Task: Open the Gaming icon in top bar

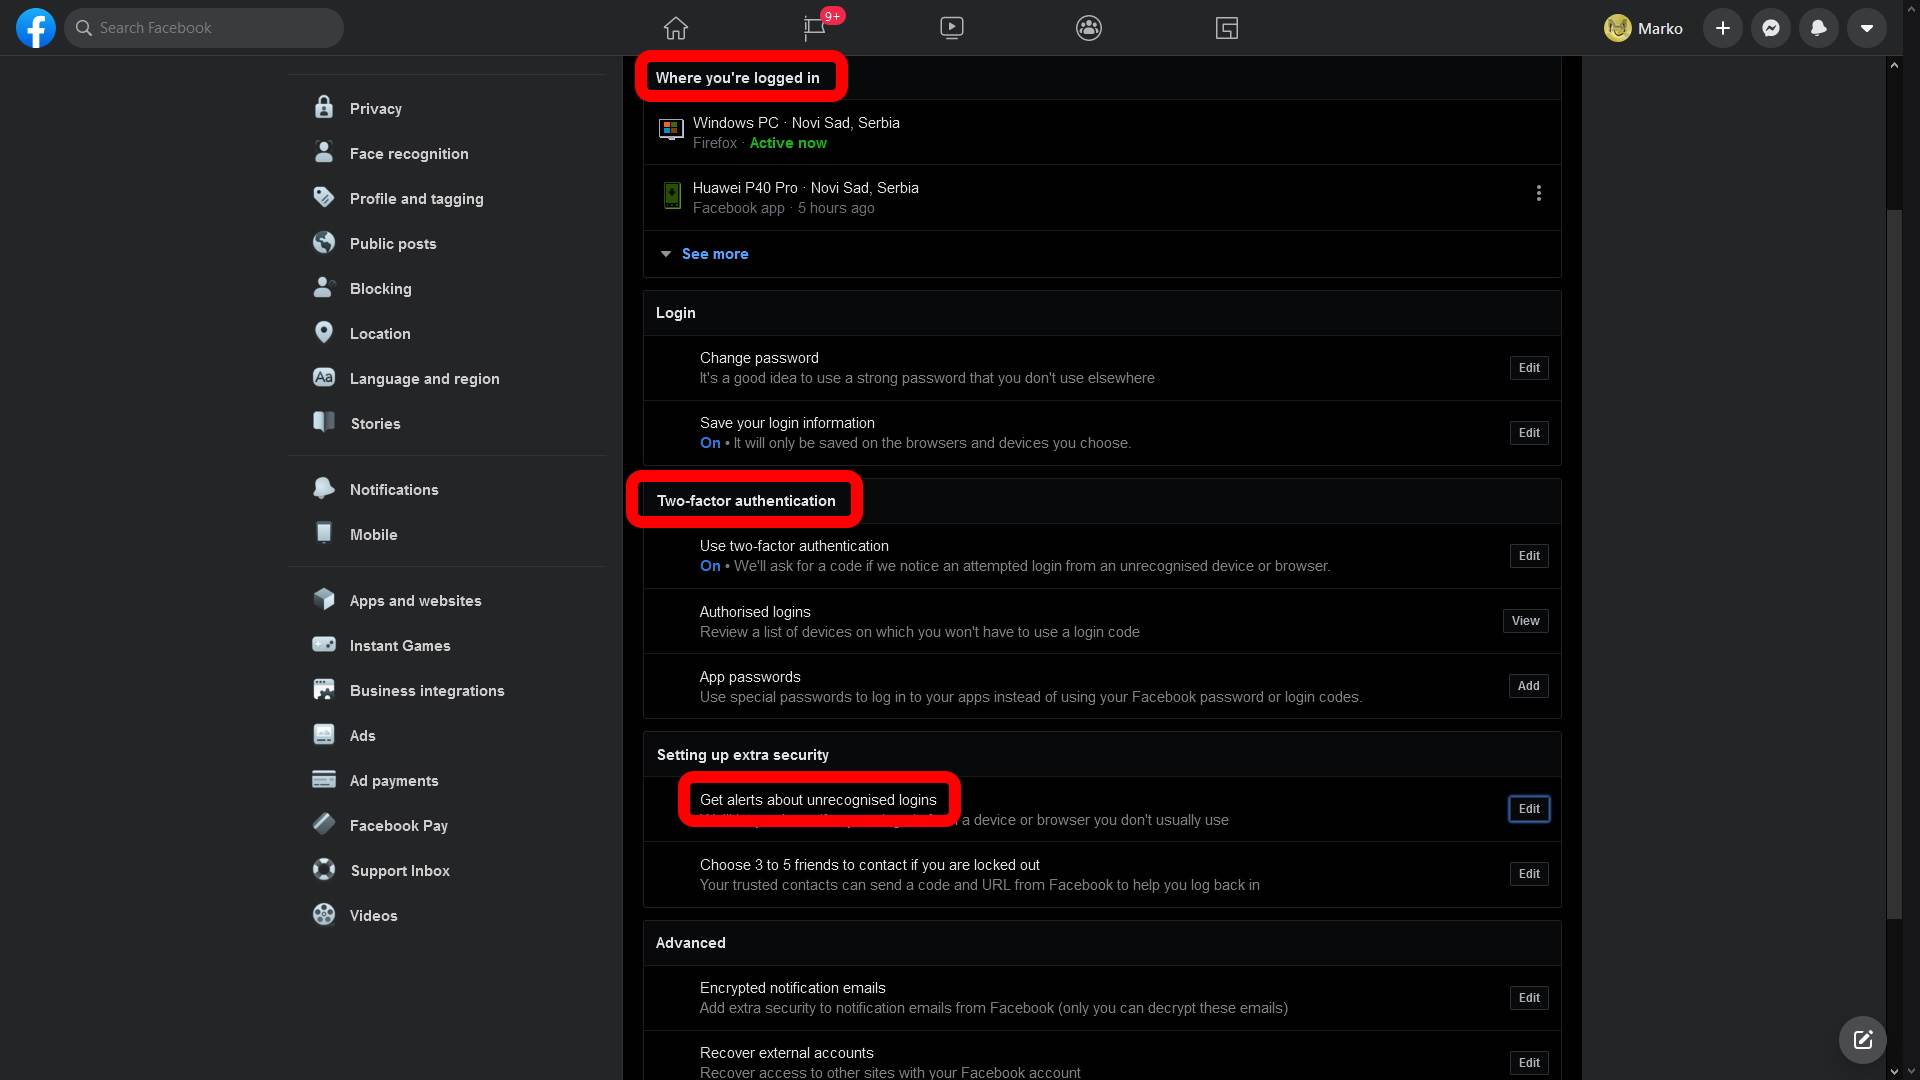Action: 1227,28
